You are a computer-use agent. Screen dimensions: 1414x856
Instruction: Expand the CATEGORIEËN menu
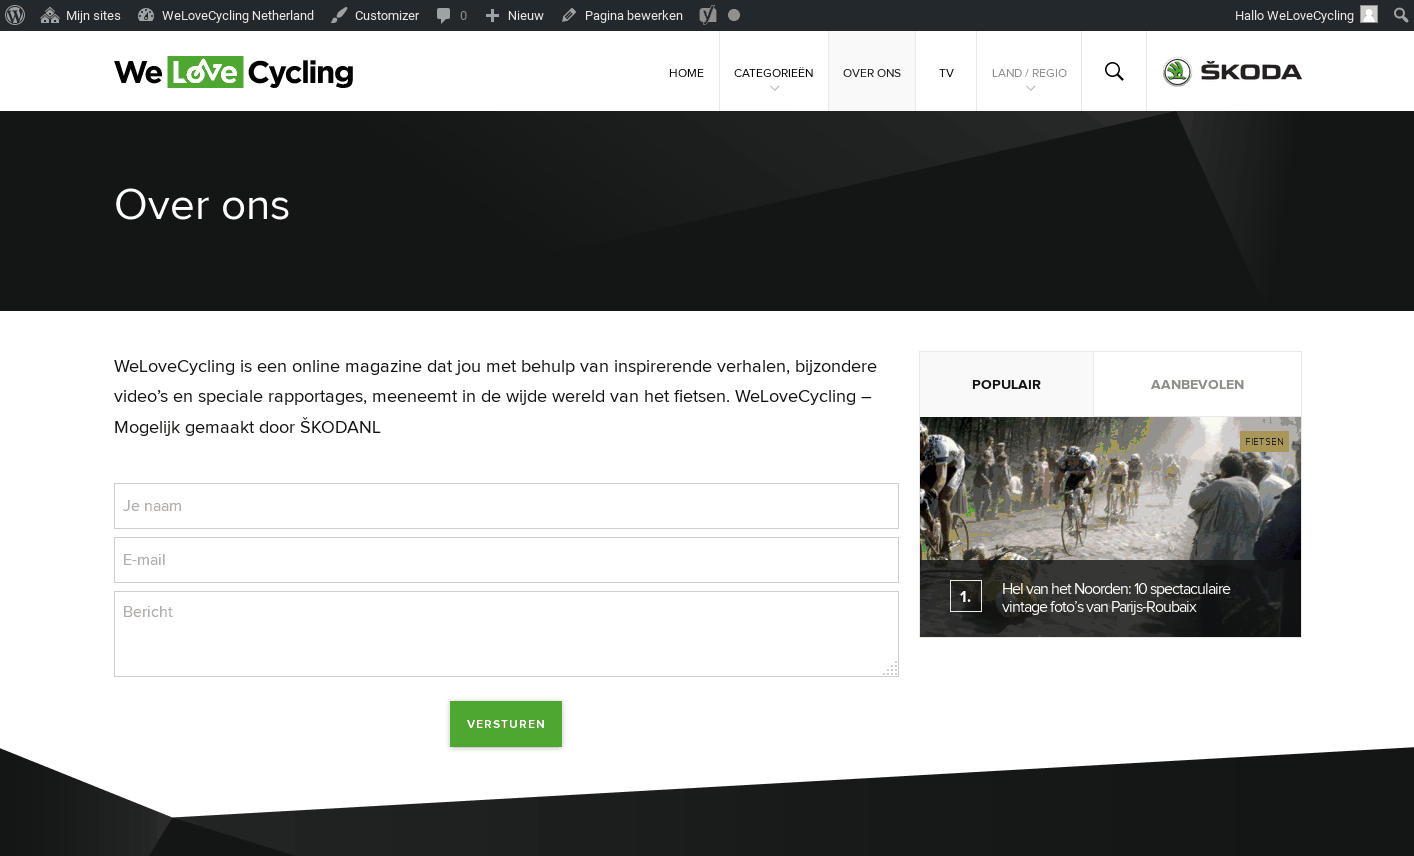click(x=773, y=73)
